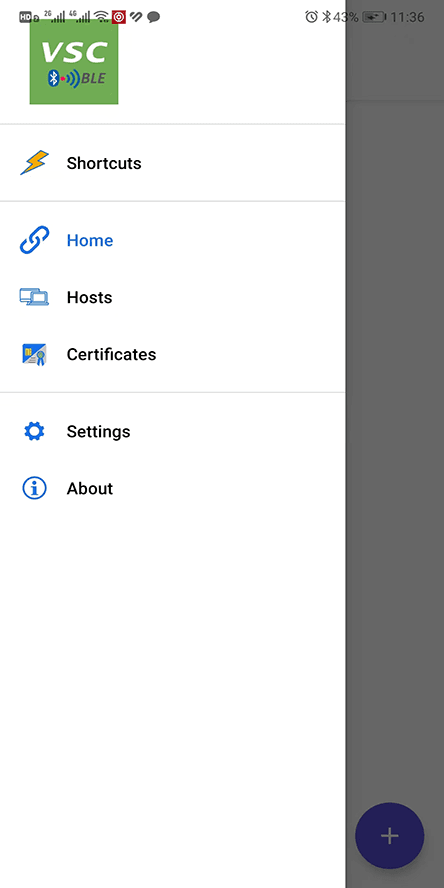
Task: Tap the chat bubble notification icon
Action: click(x=153, y=17)
